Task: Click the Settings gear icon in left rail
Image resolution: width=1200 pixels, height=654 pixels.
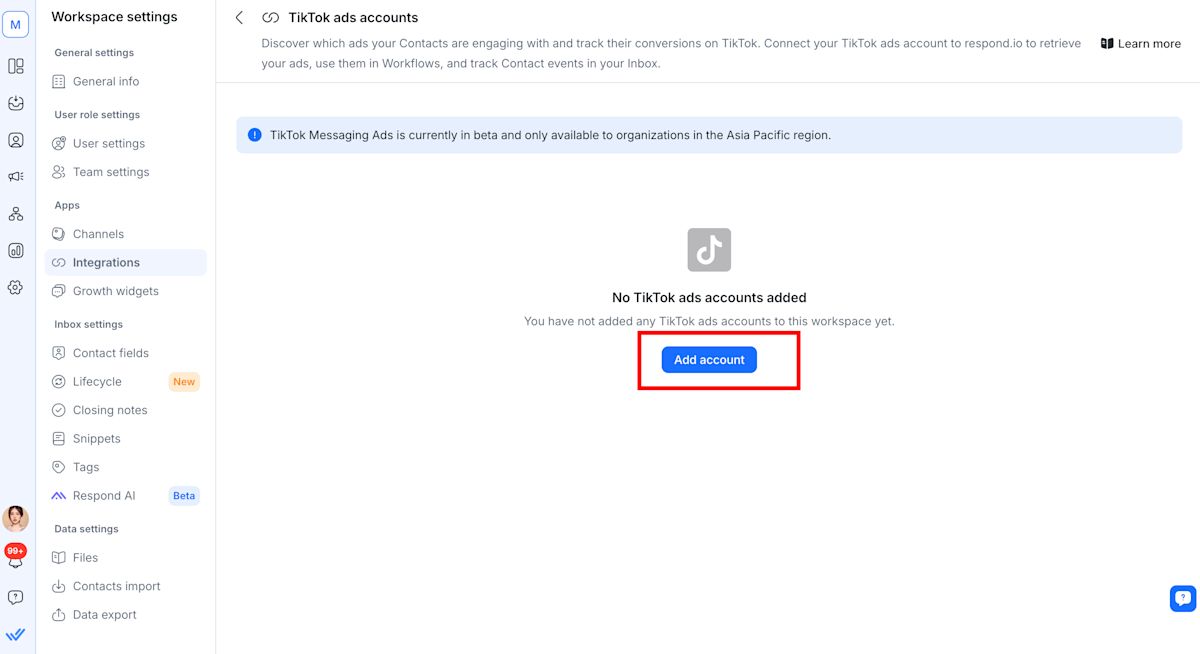Action: [x=16, y=288]
